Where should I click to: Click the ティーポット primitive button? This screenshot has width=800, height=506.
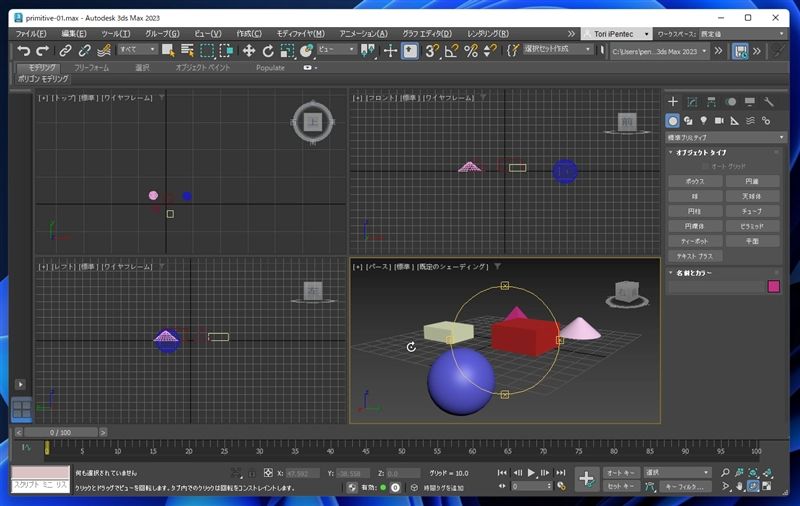coord(695,241)
